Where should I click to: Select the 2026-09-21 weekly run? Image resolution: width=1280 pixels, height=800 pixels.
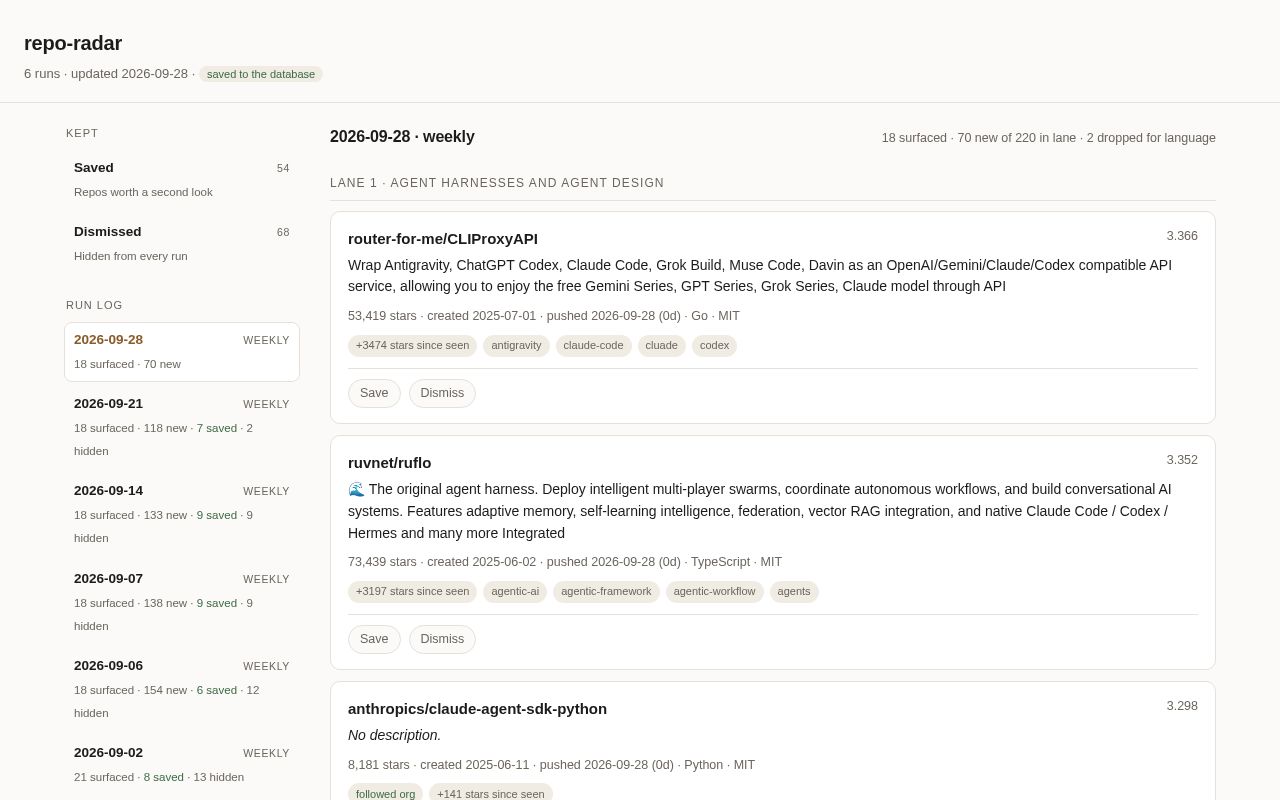[182, 427]
